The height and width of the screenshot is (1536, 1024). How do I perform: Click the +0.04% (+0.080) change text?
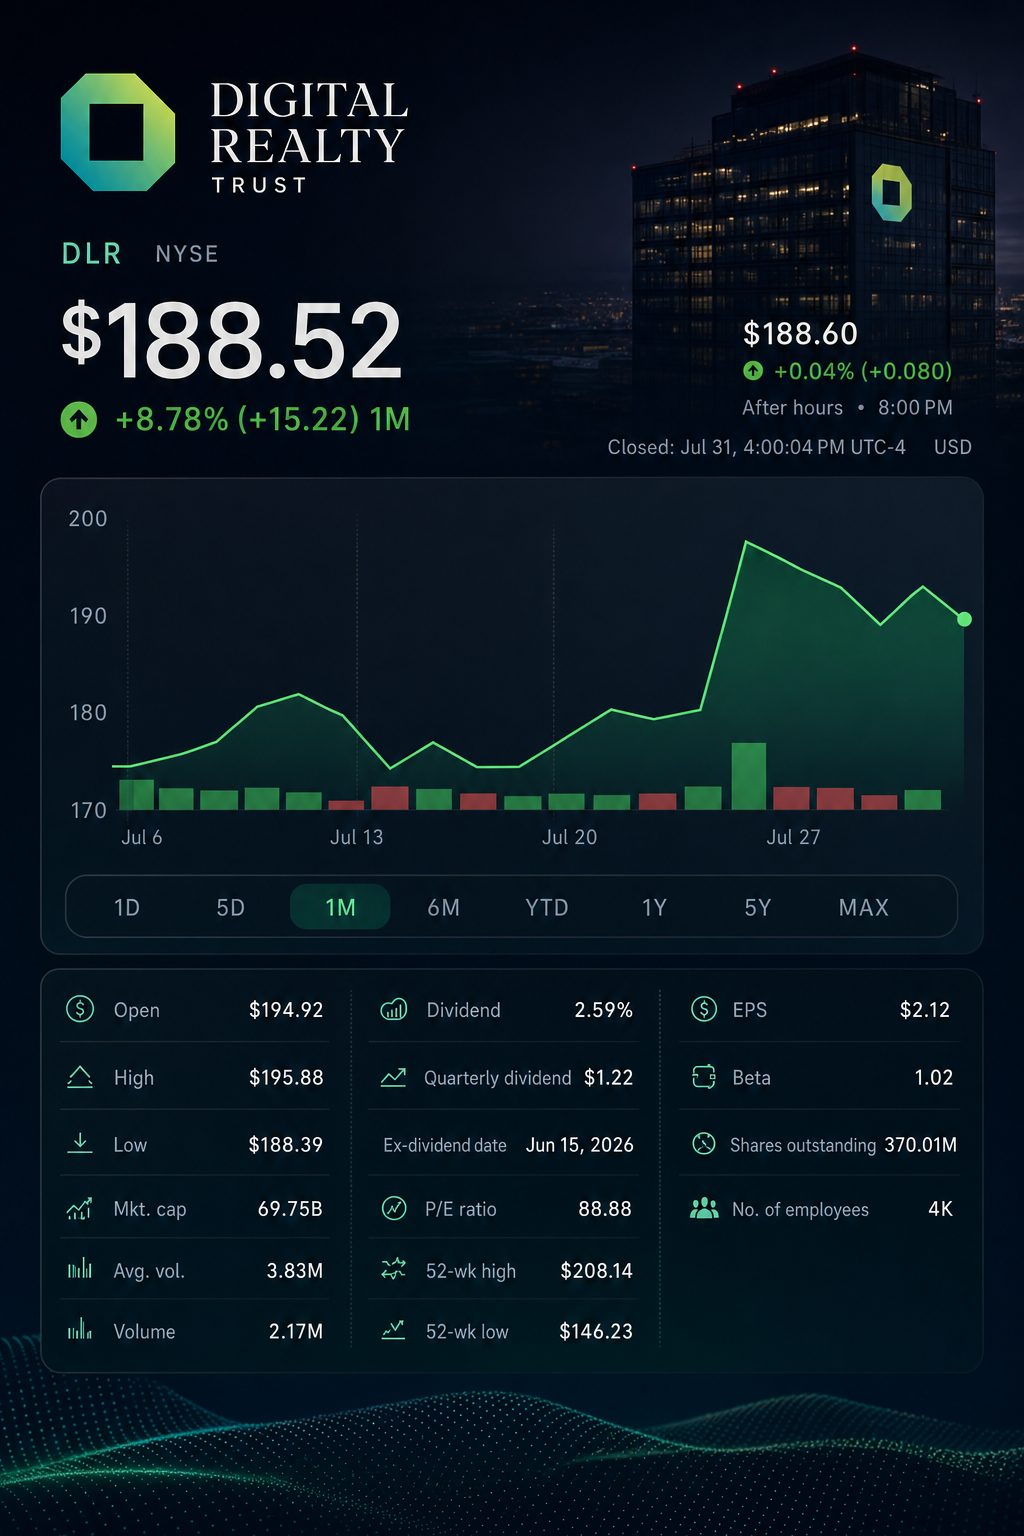[863, 371]
